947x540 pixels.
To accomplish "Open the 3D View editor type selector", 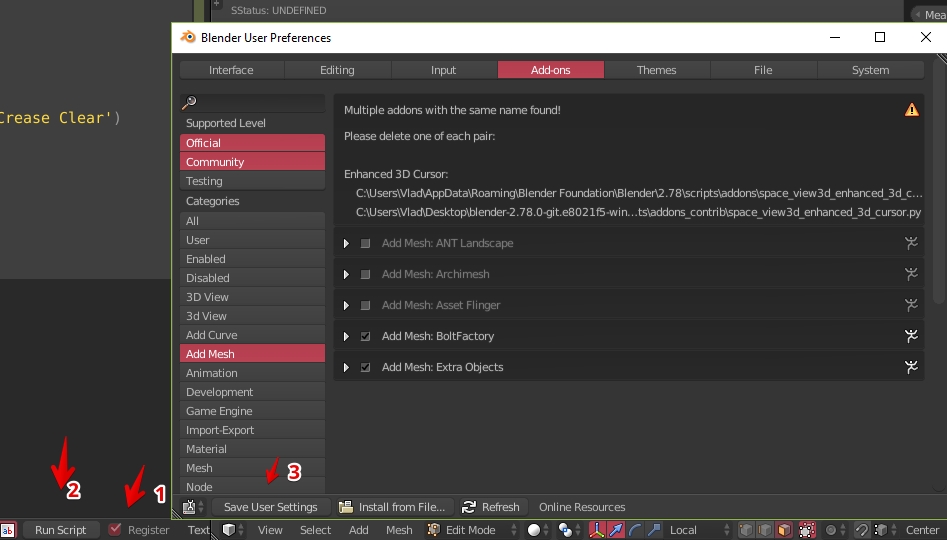I will pyautogui.click(x=233, y=530).
